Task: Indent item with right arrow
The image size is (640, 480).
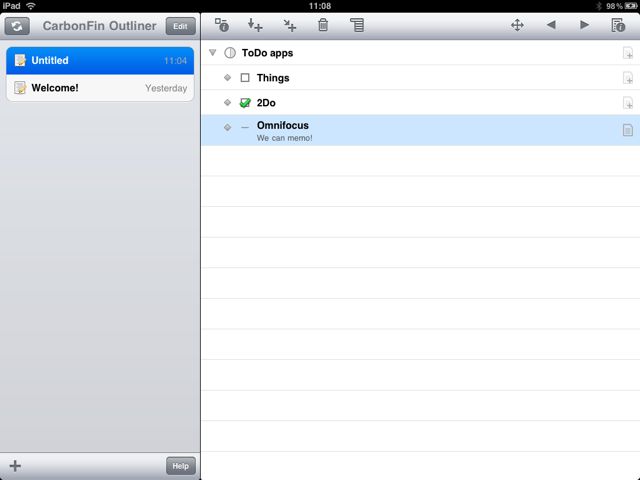Action: pyautogui.click(x=584, y=25)
